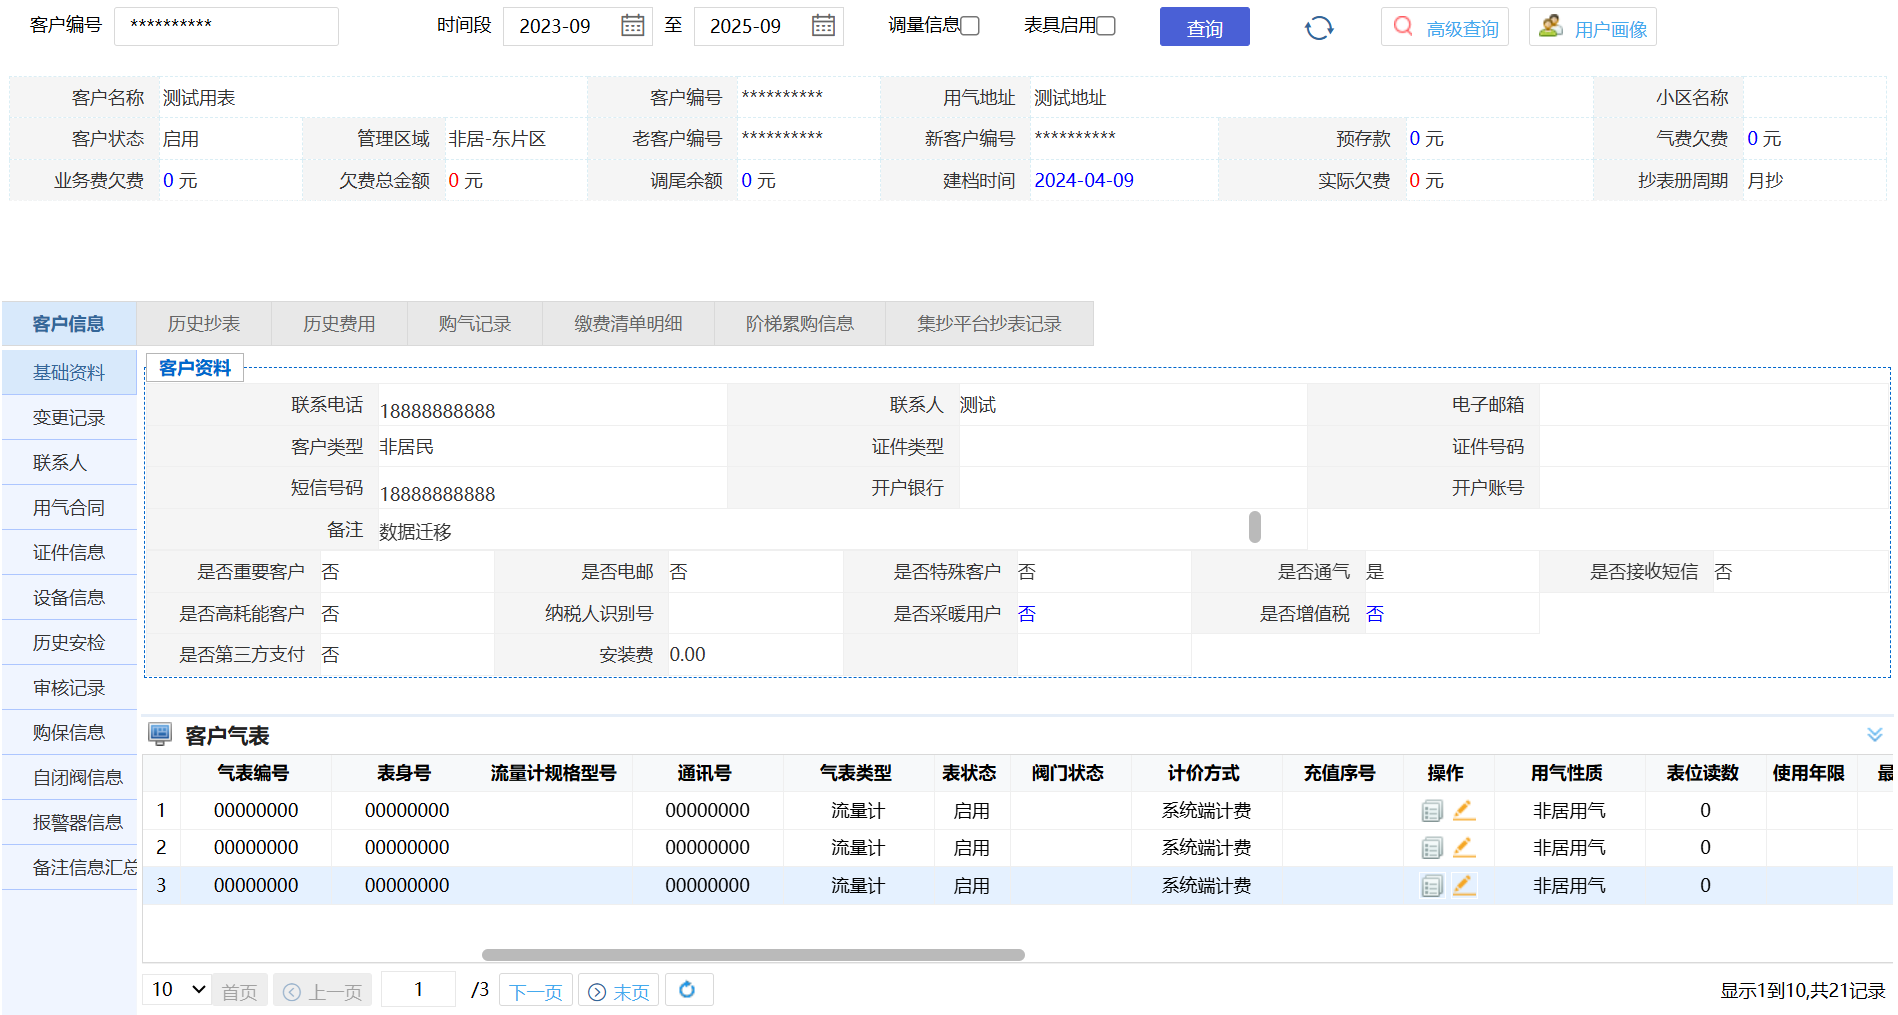Click the computer icon beside 客户气表 title
Image resolution: width=1898 pixels, height=1015 pixels.
coord(160,734)
